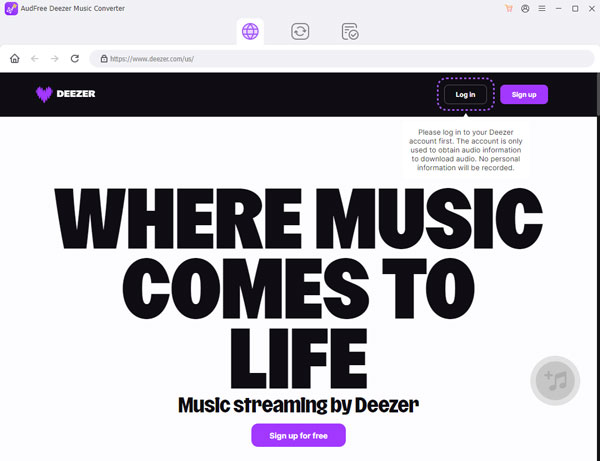Open the hamburger menu in title bar

542,8
